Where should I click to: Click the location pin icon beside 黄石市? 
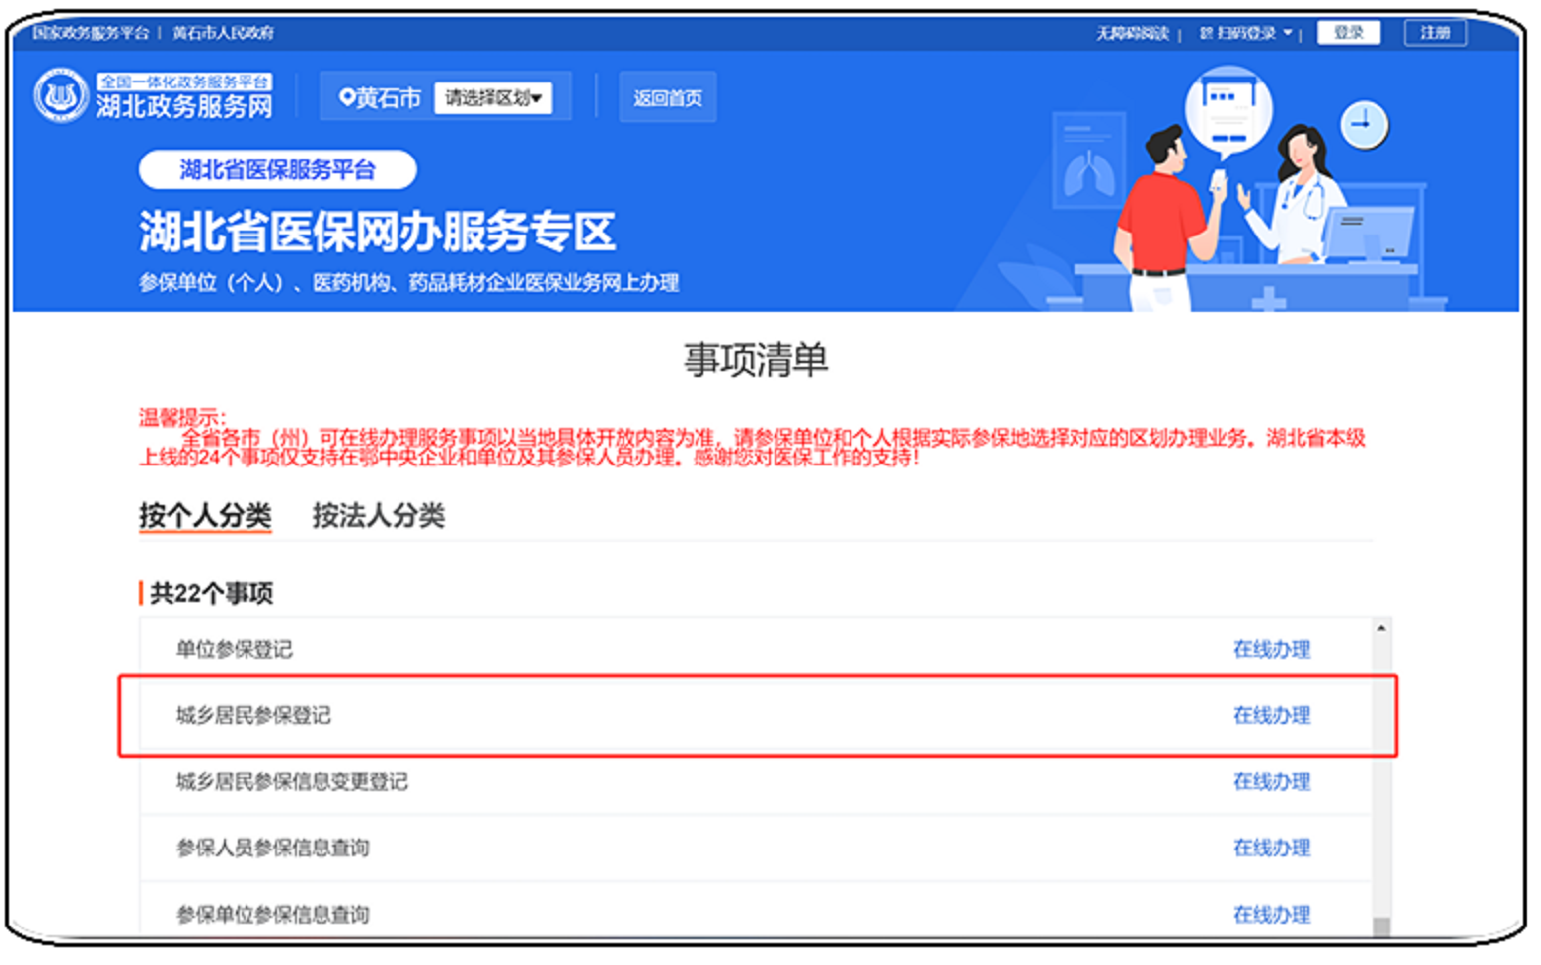pos(346,97)
